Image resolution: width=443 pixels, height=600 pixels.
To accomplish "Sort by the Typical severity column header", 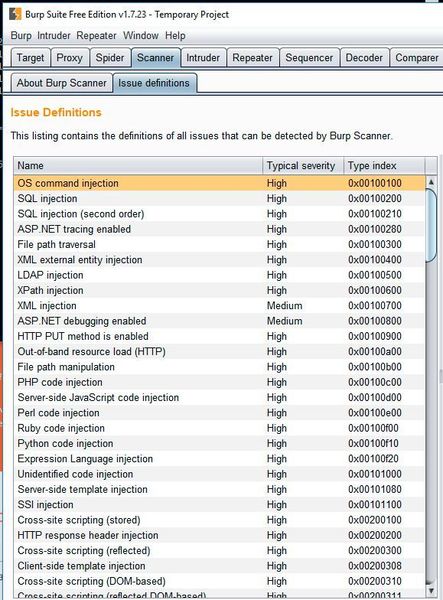I will coord(303,166).
